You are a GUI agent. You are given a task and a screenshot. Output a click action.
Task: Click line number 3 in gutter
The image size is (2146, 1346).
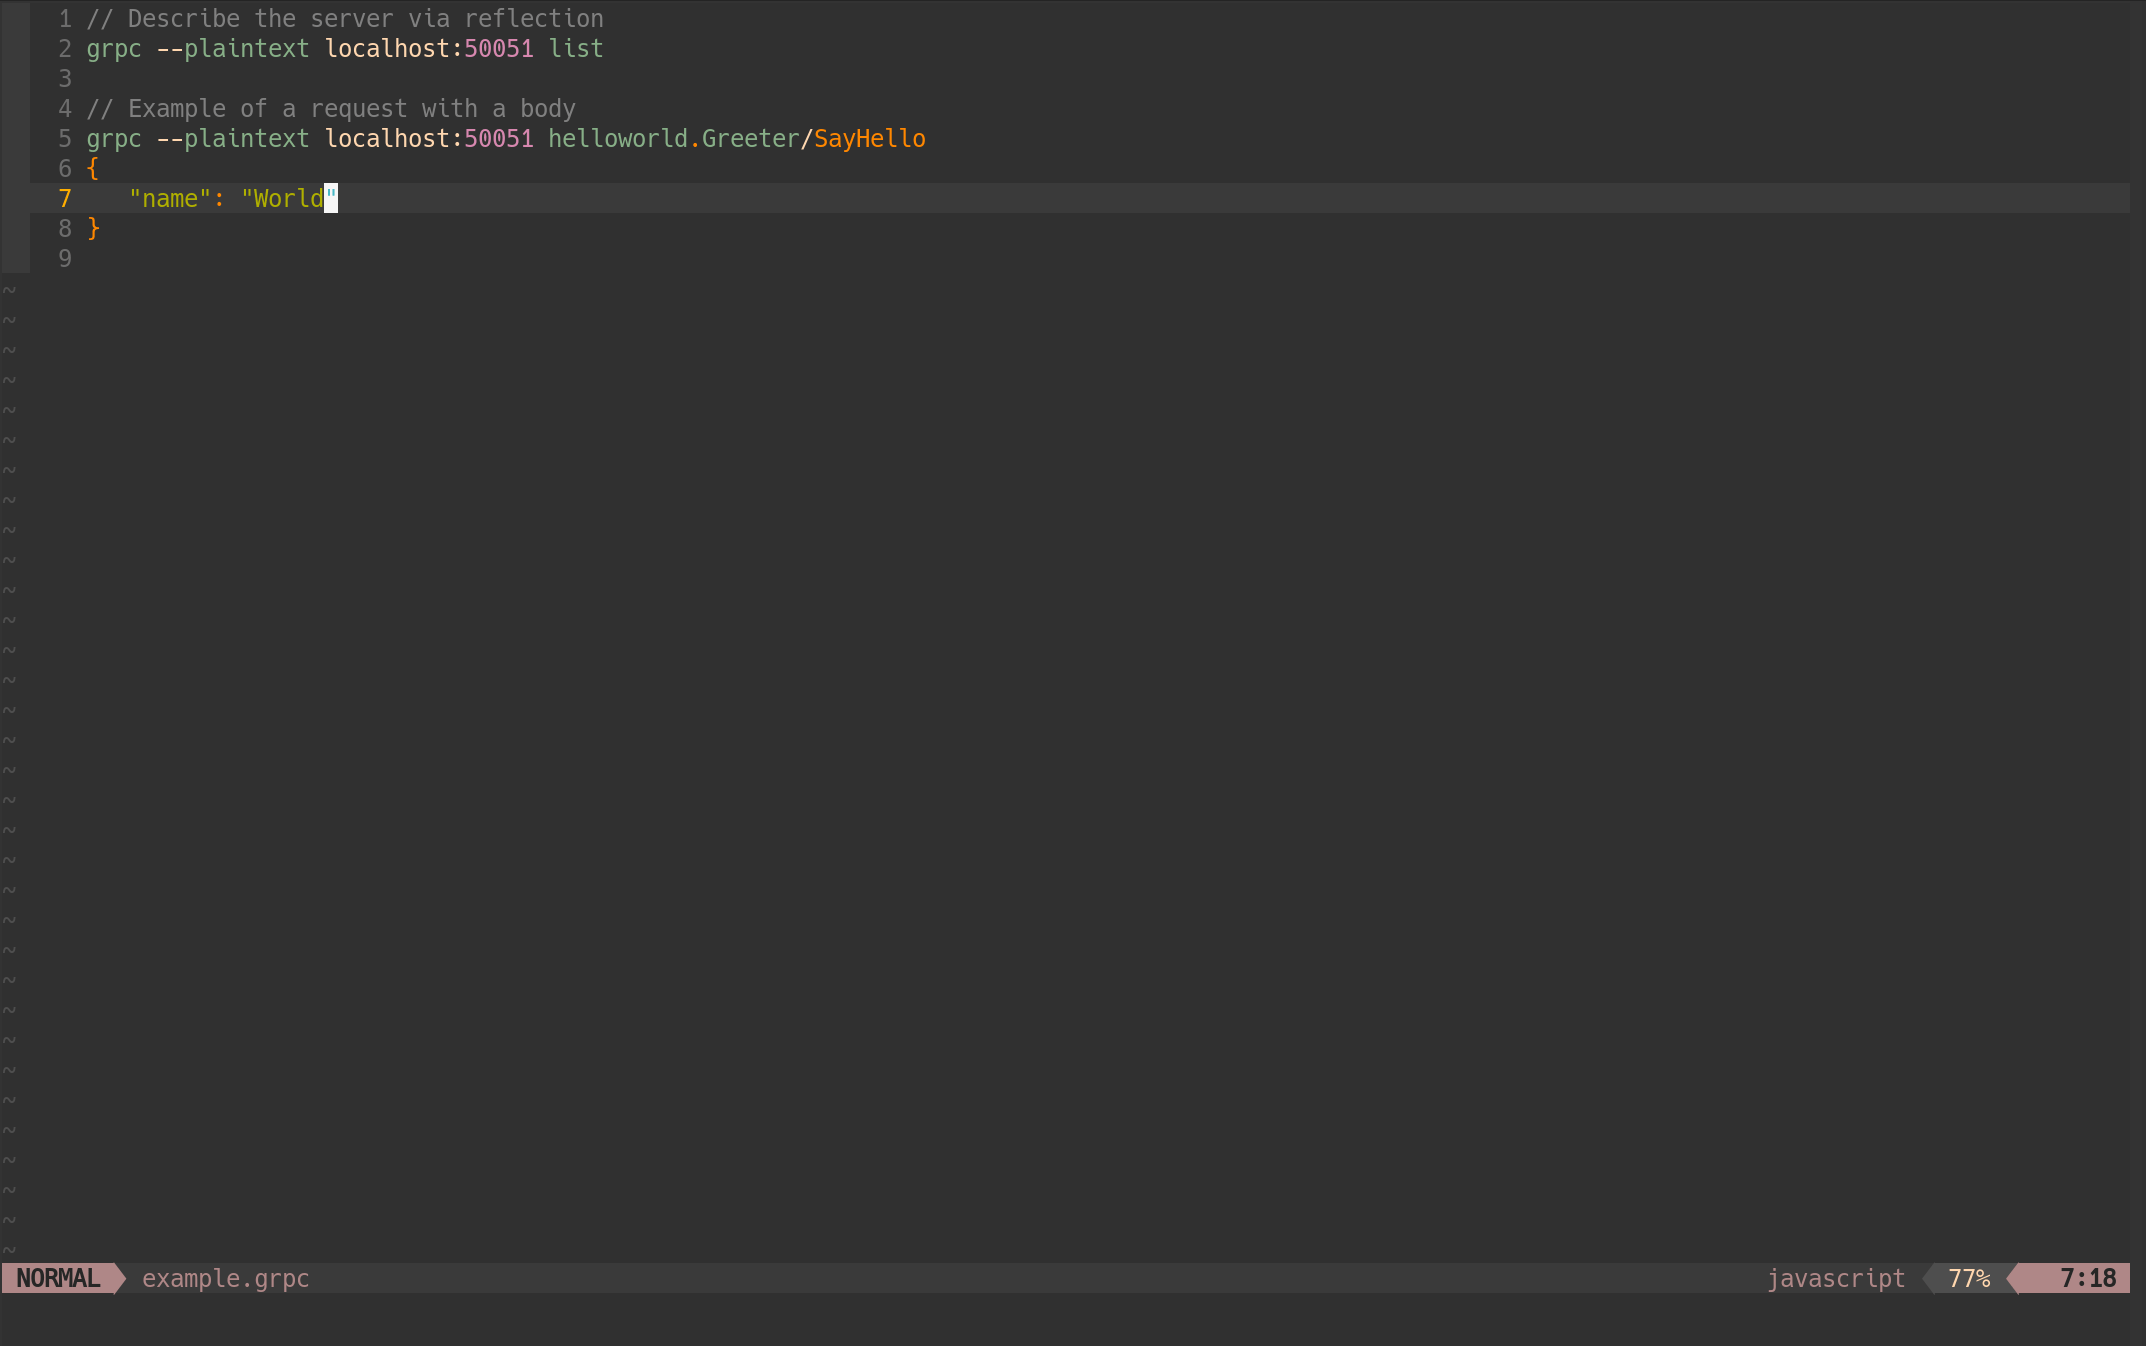tap(65, 79)
